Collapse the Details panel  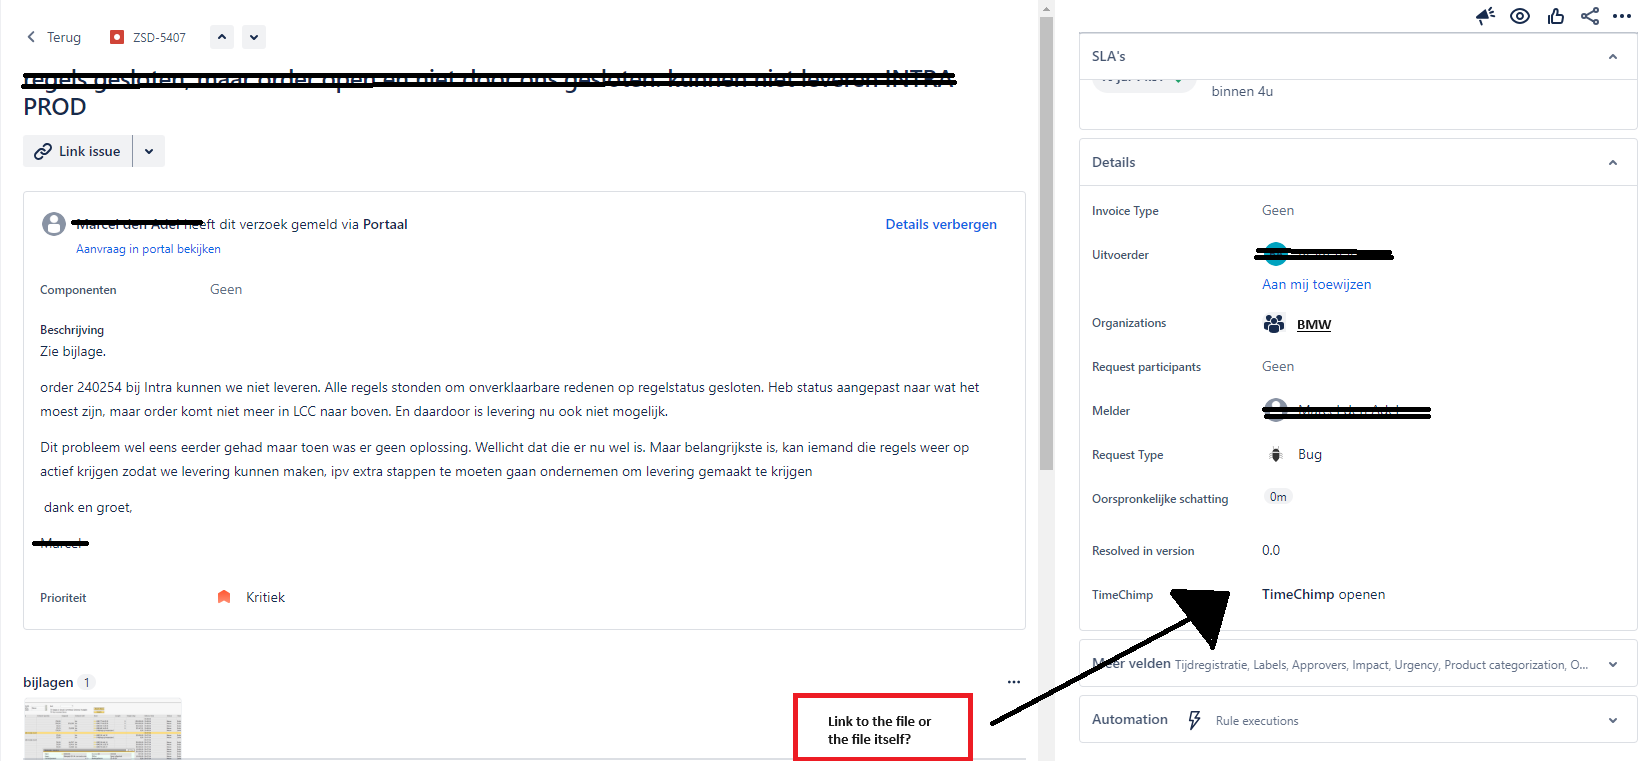point(1613,163)
